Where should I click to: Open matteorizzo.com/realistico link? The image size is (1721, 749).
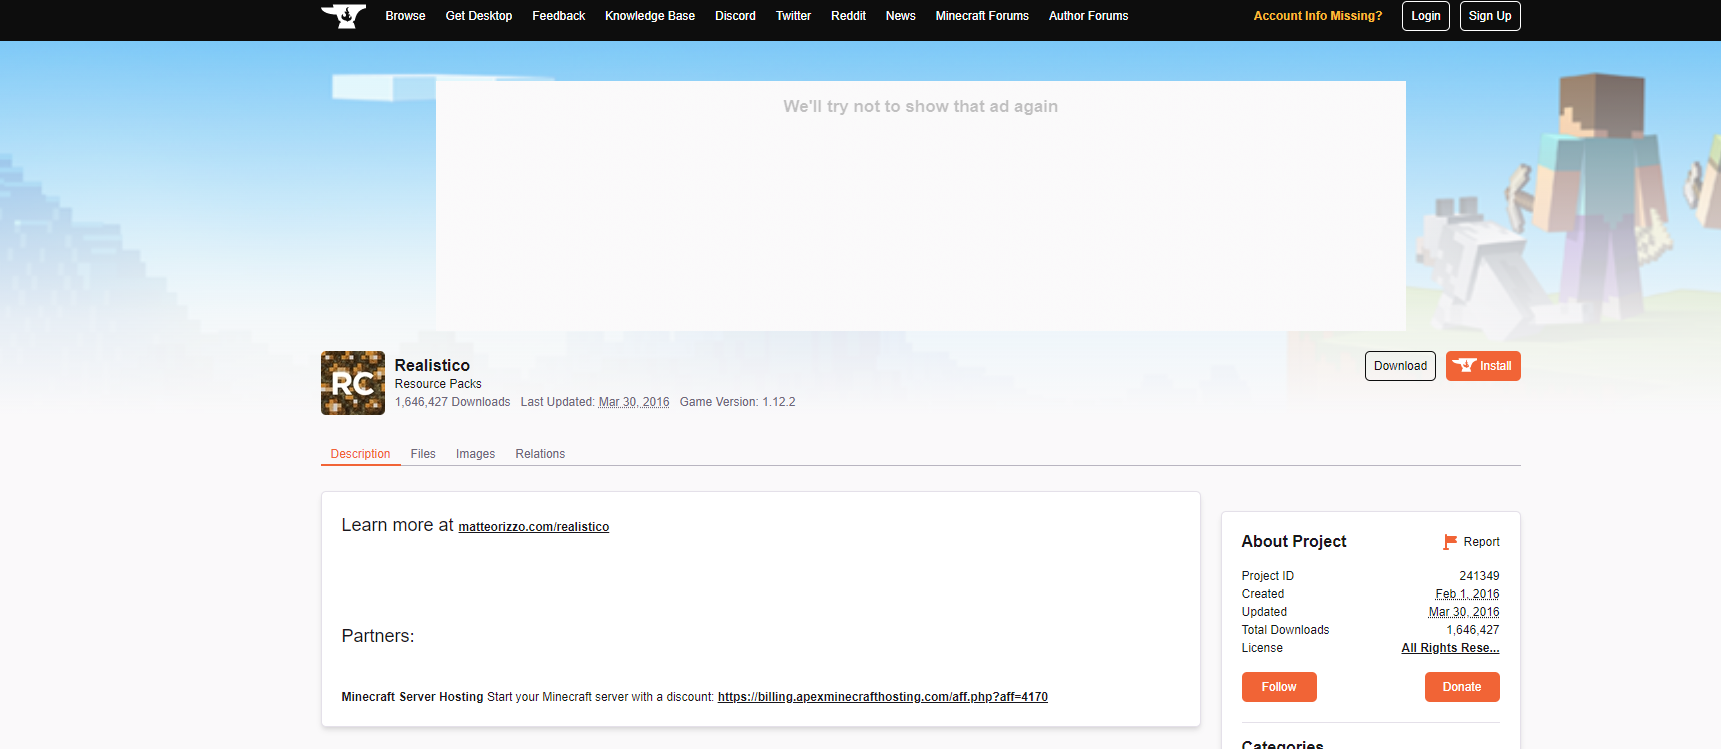click(534, 527)
